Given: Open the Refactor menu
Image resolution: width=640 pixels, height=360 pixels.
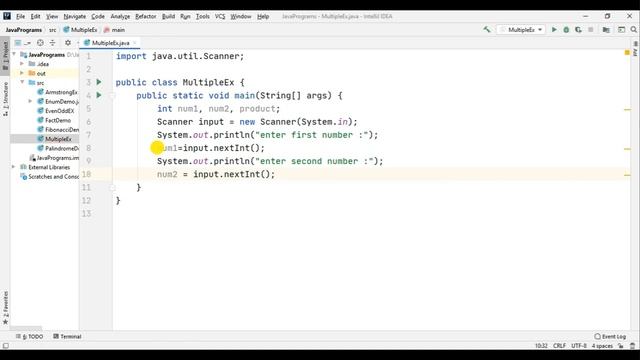Looking at the screenshot, I should (146, 16).
